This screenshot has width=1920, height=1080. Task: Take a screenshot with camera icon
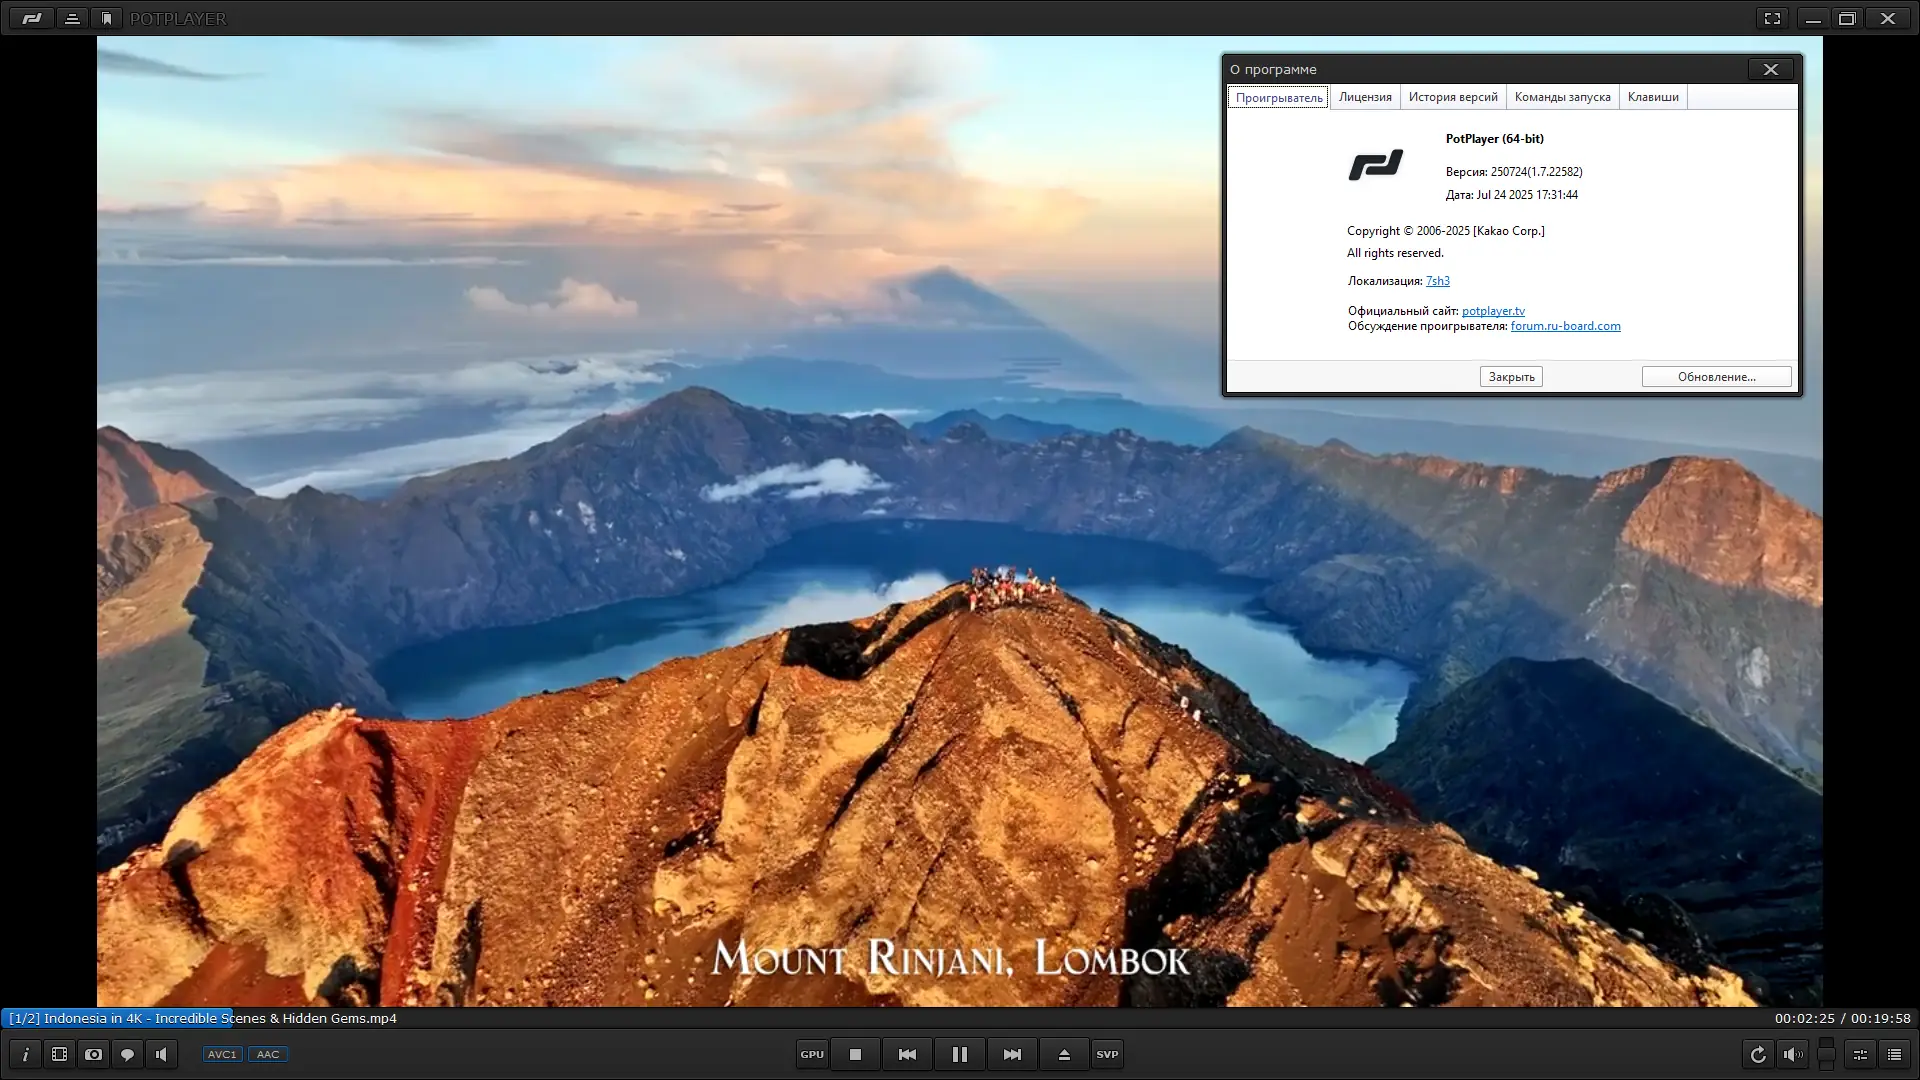tap(94, 1054)
